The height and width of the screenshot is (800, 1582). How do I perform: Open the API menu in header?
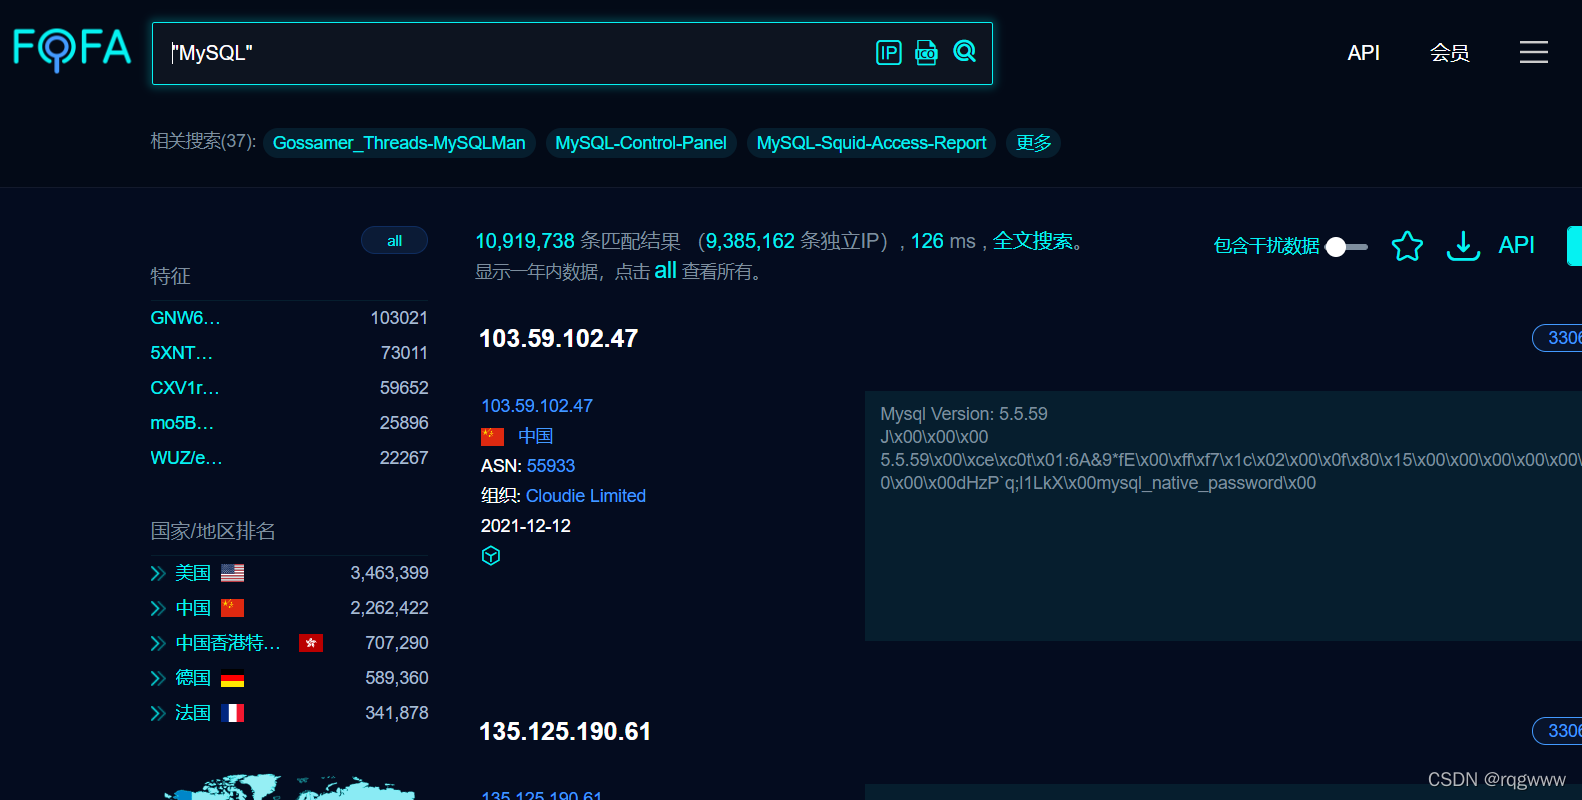(1363, 53)
